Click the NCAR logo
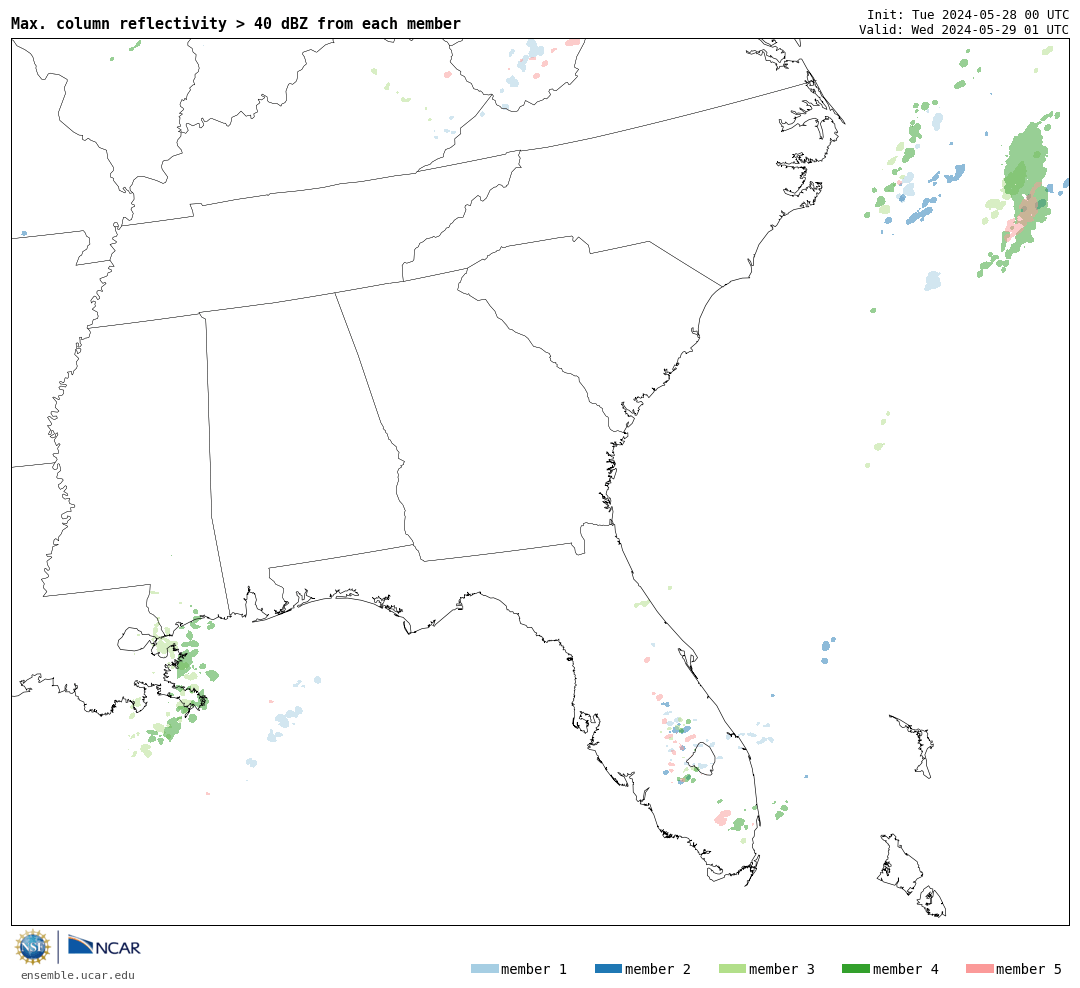The height and width of the screenshot is (988, 1080). pos(105,946)
